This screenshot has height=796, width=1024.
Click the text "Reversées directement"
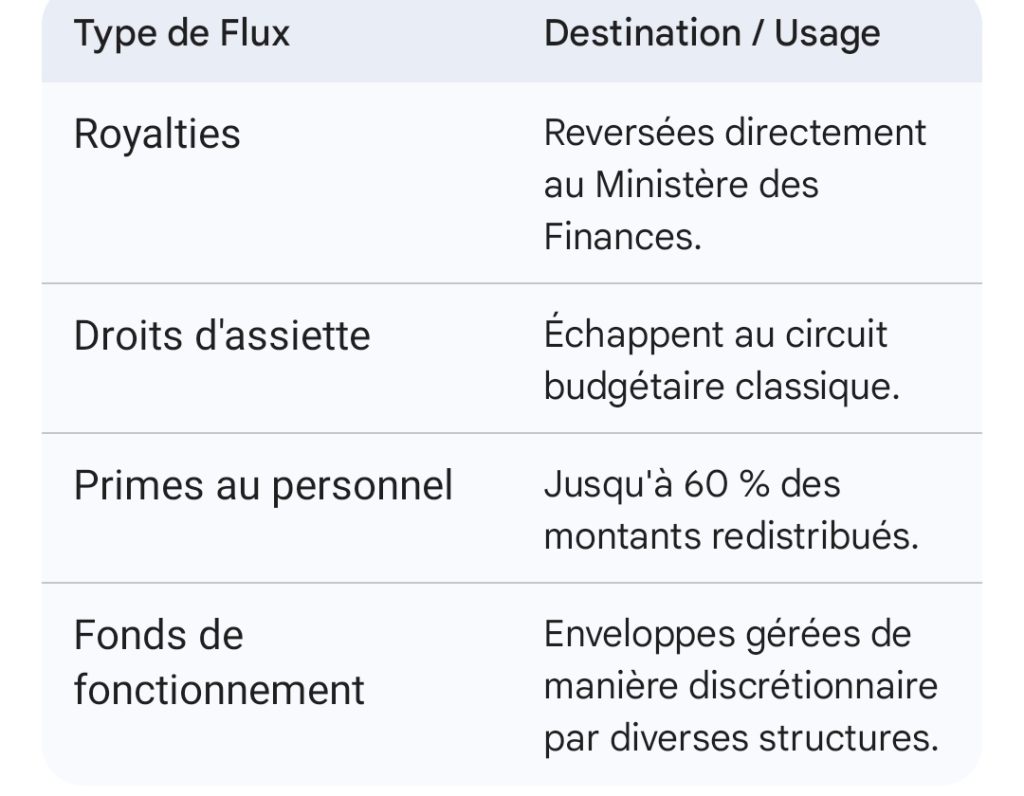735,133
